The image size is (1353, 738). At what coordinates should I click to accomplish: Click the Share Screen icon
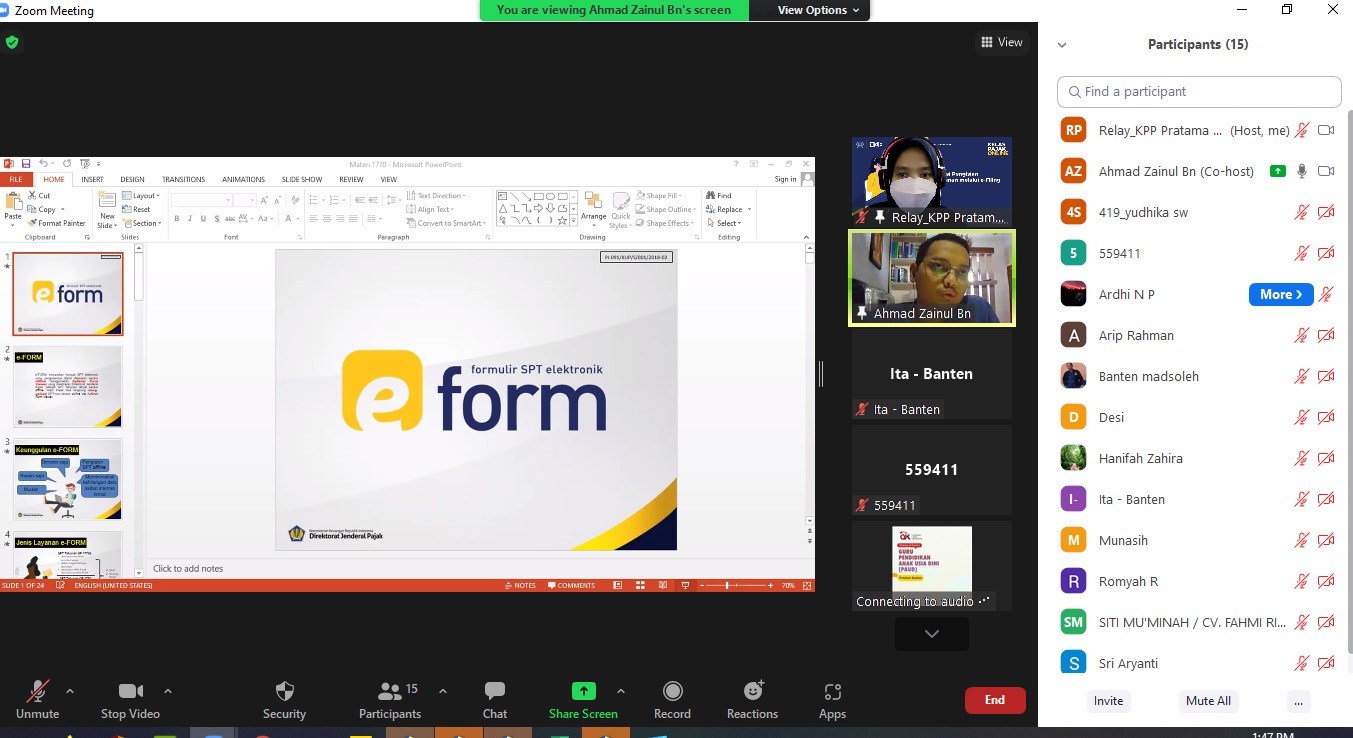point(583,692)
